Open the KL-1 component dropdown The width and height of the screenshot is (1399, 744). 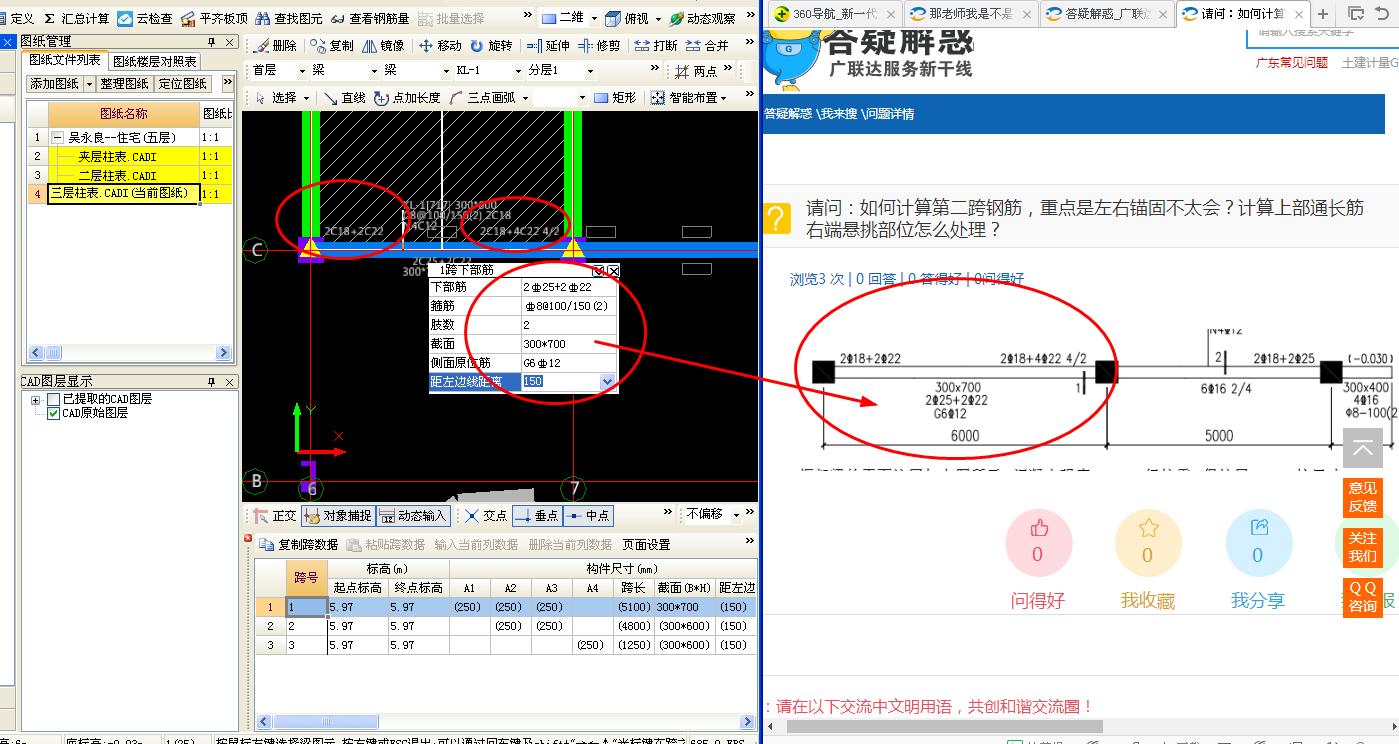518,71
